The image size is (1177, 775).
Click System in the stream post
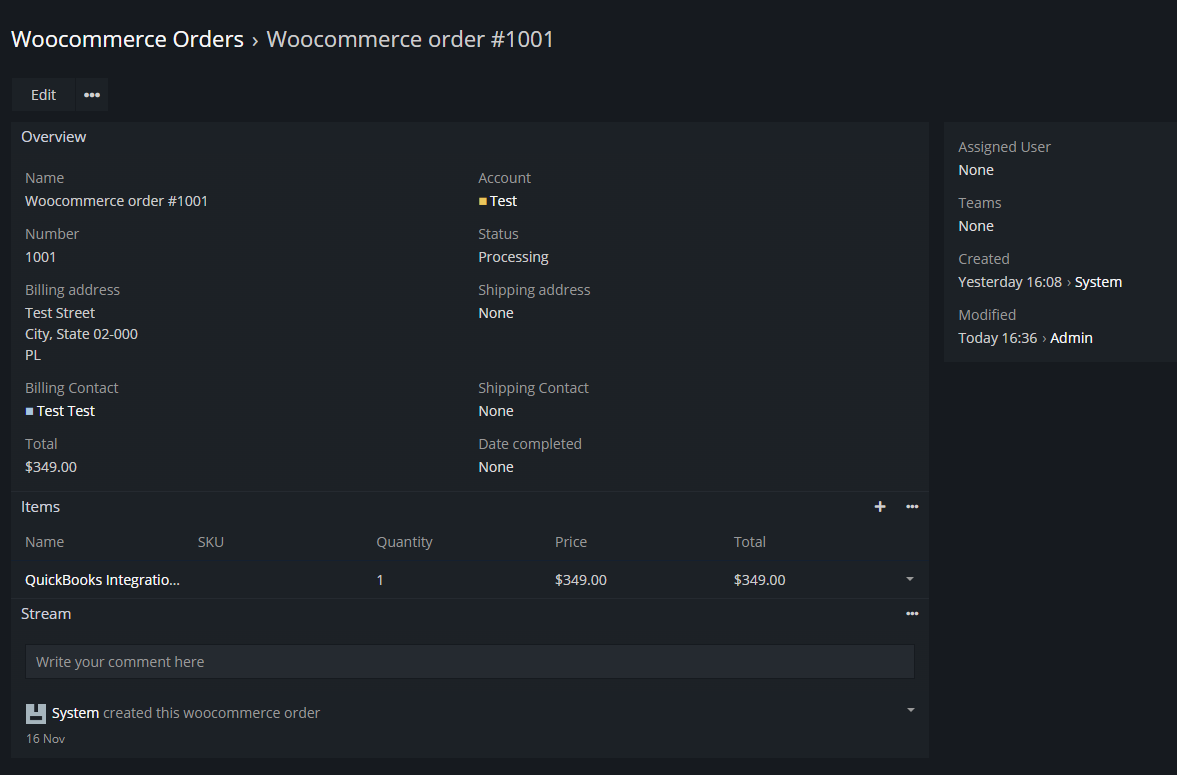point(75,713)
